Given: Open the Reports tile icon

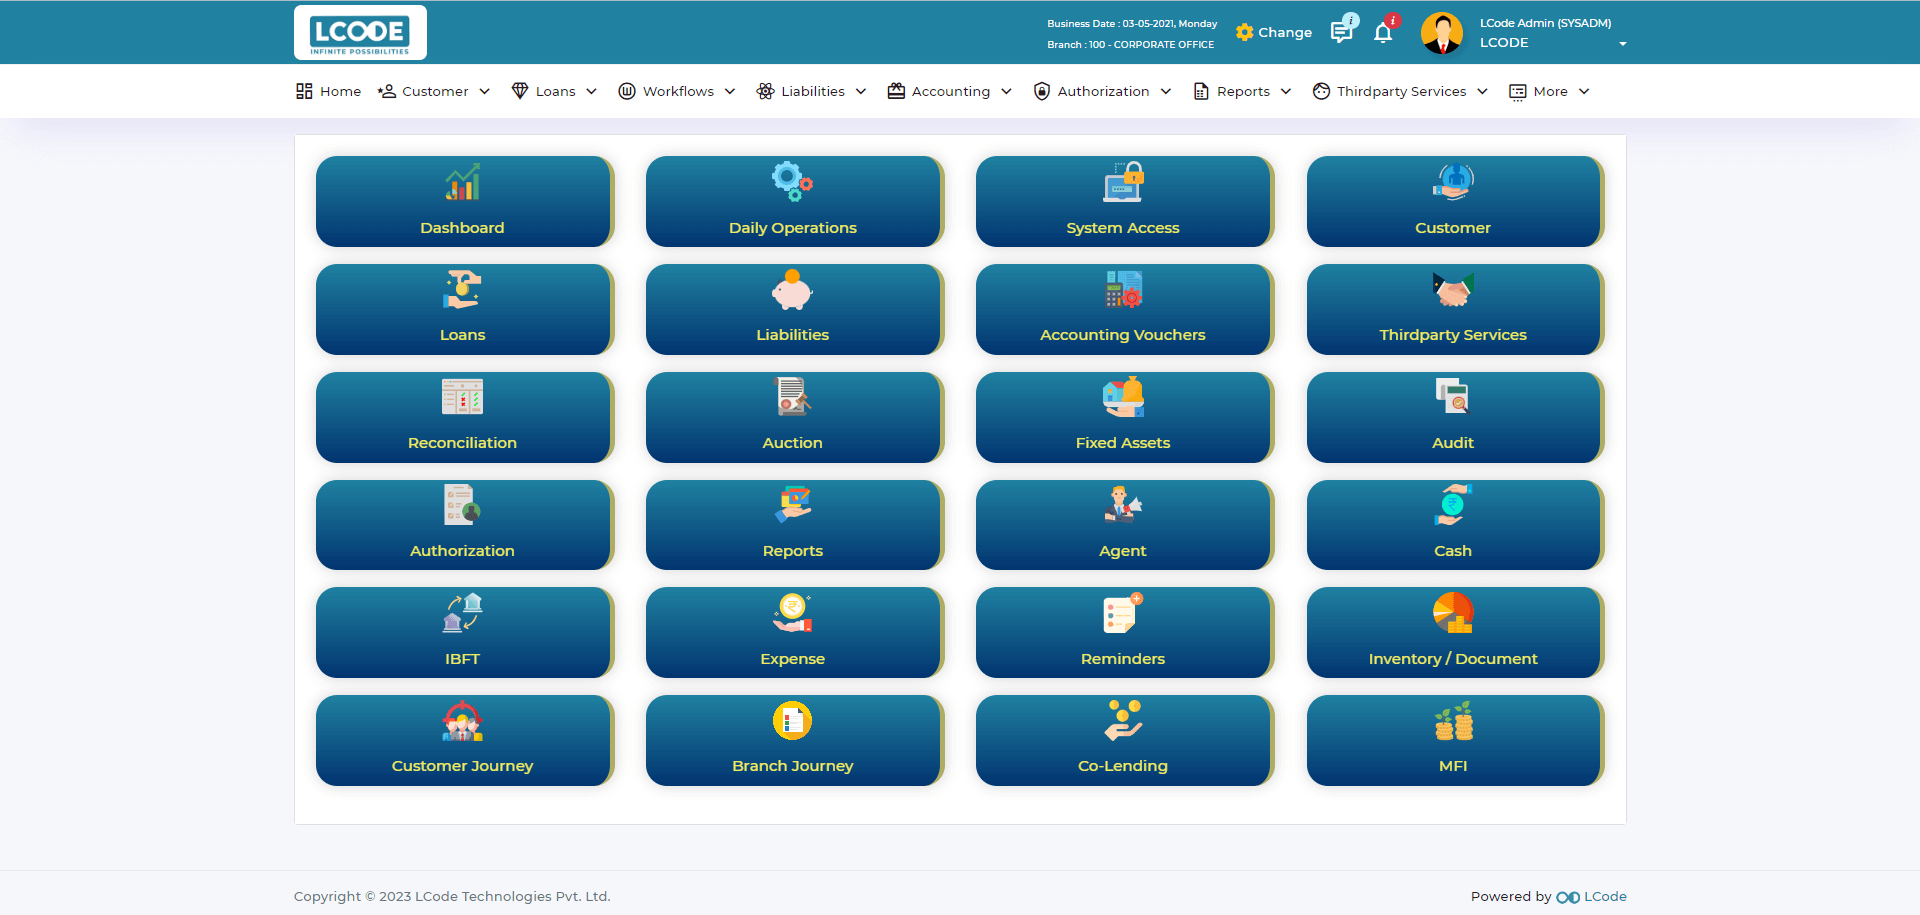Looking at the screenshot, I should (x=793, y=504).
